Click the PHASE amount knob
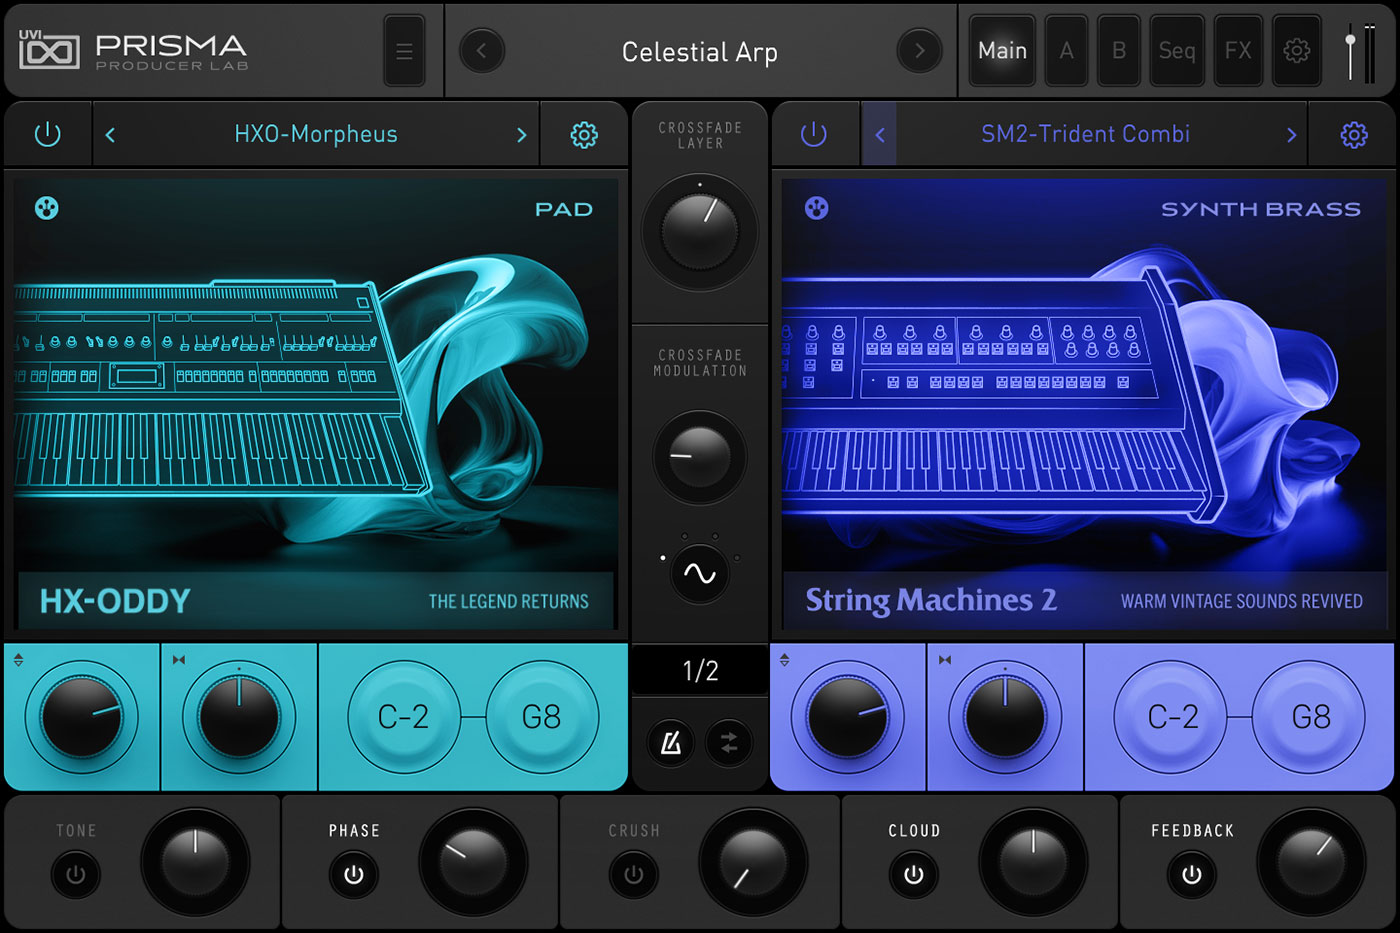 click(x=473, y=863)
